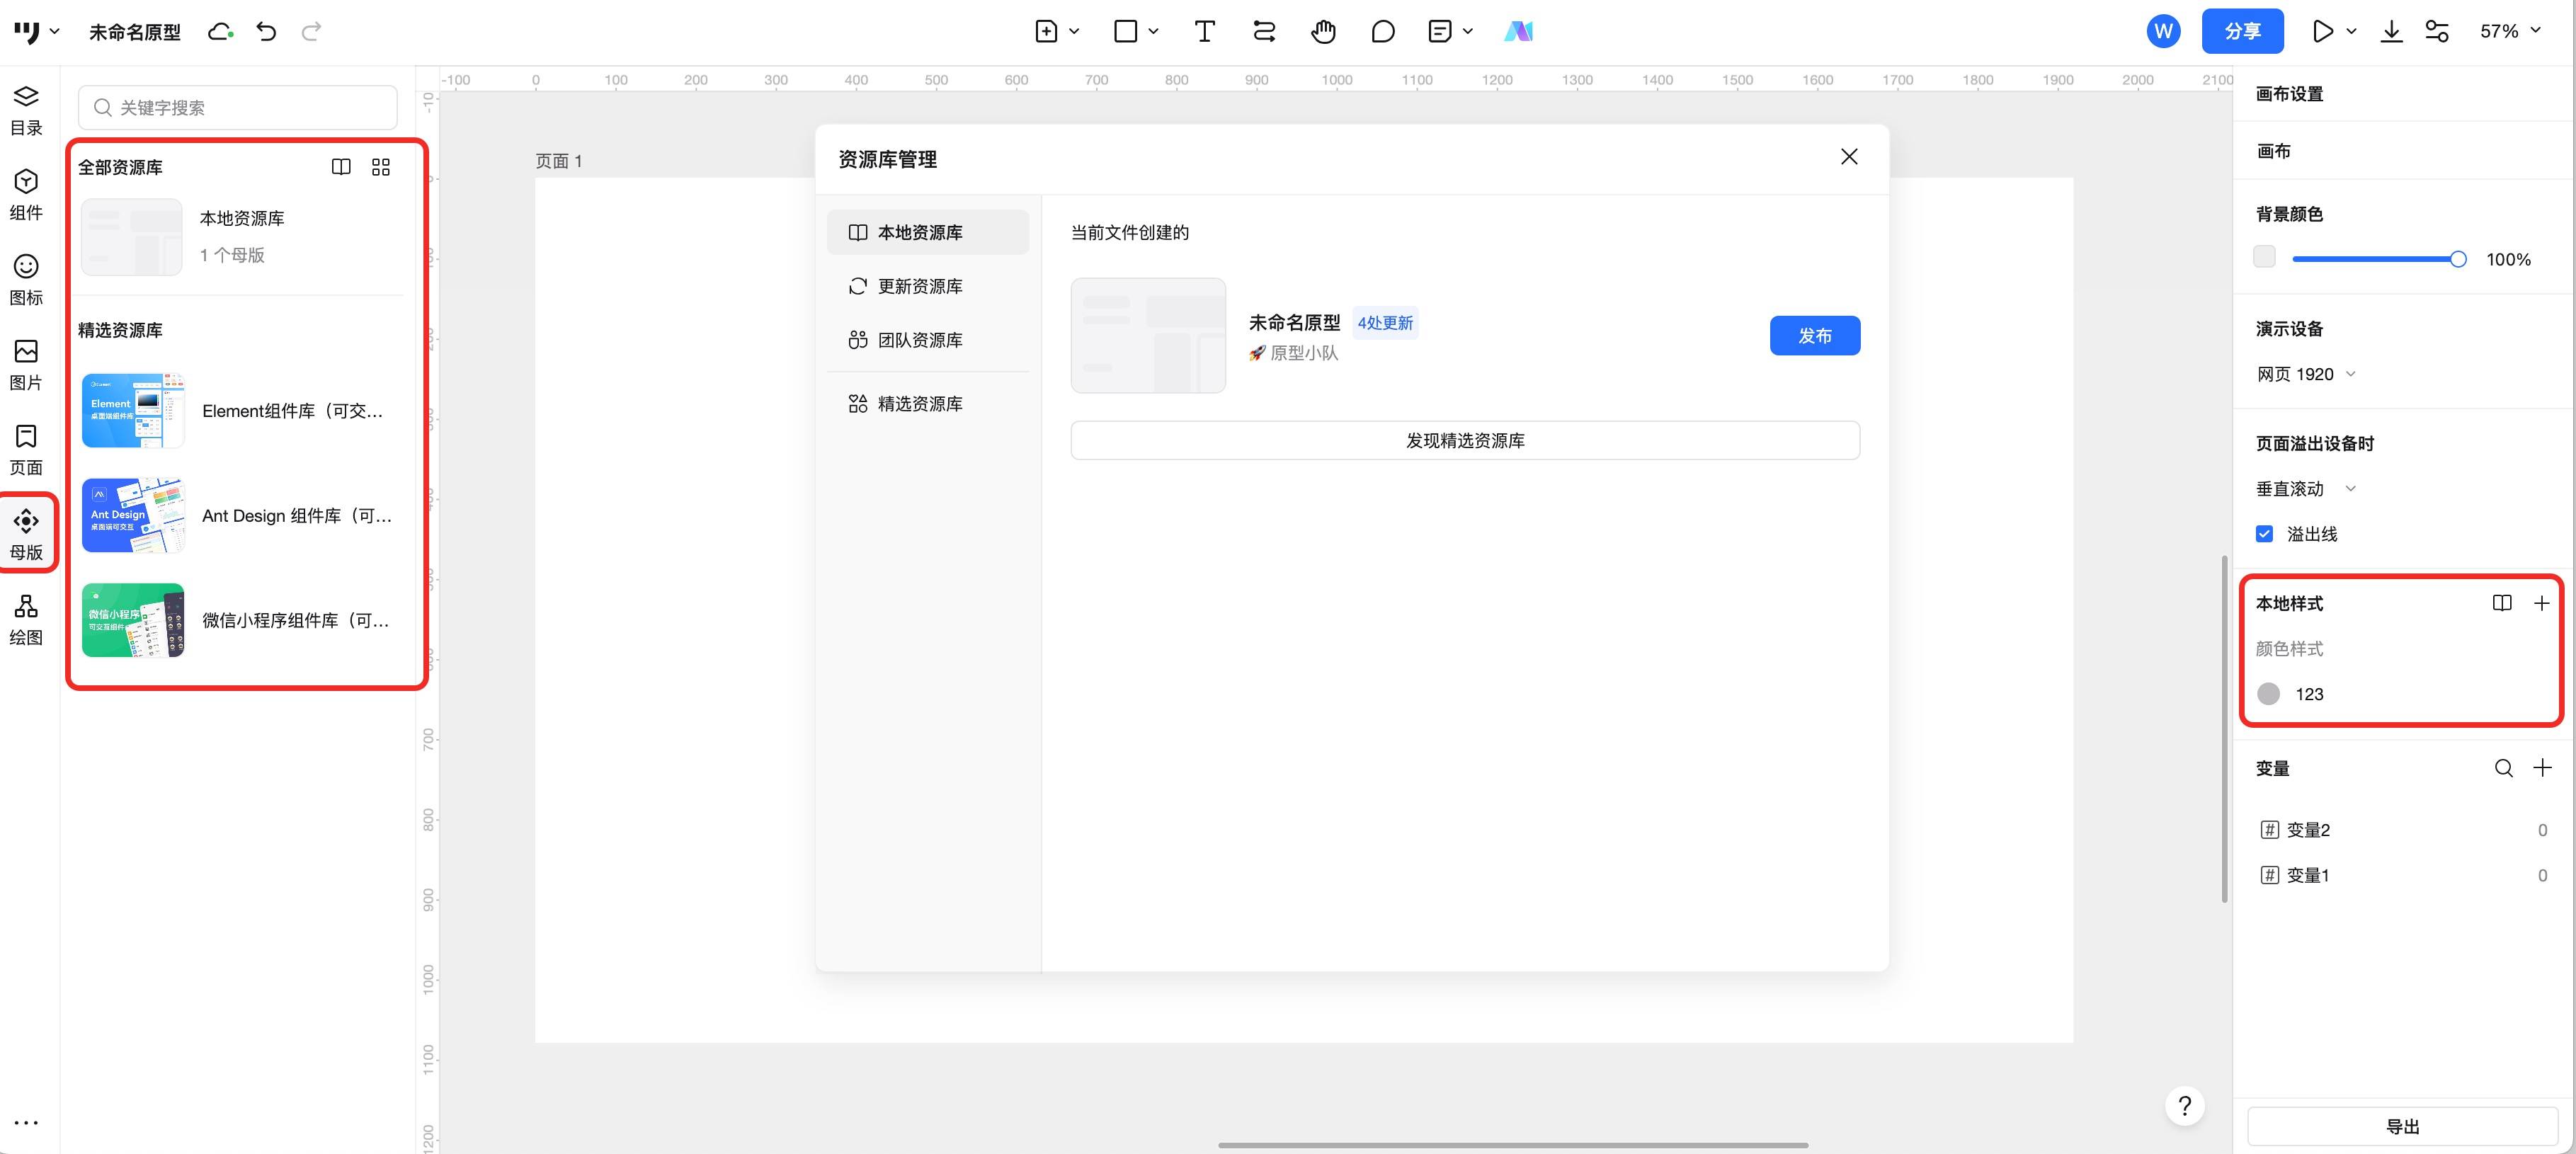The image size is (2576, 1154).
Task: Add a new variable with plus
Action: [x=2542, y=768]
